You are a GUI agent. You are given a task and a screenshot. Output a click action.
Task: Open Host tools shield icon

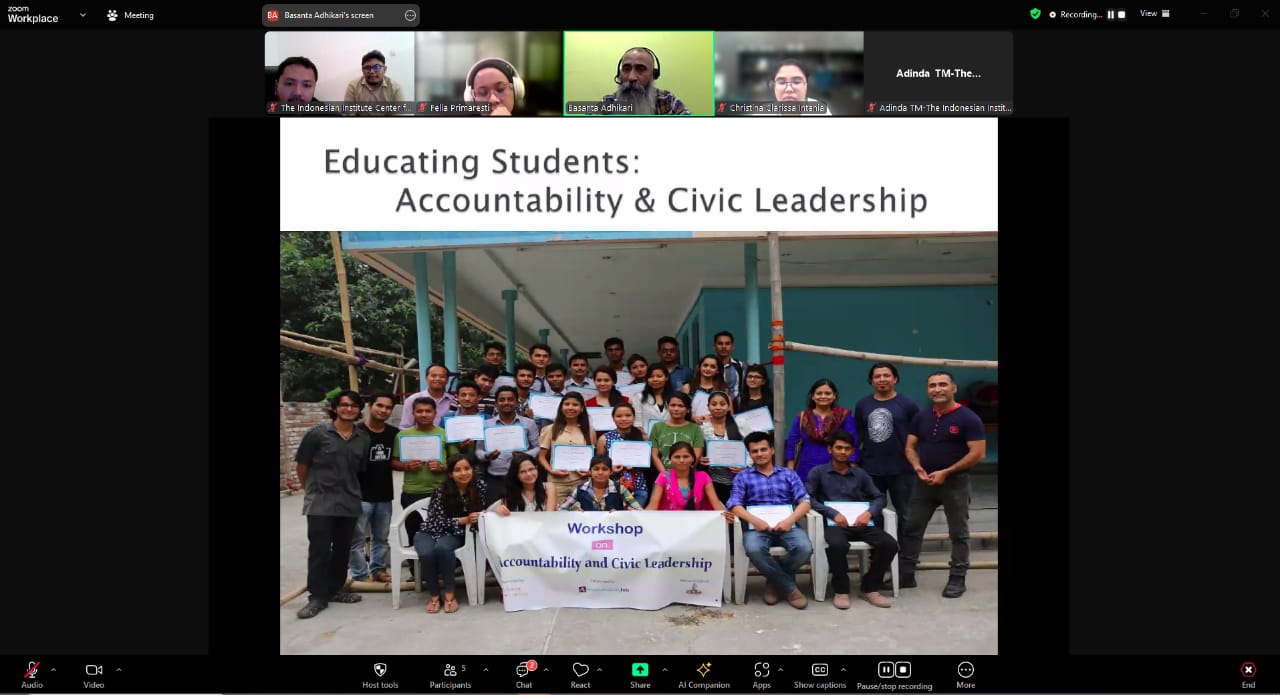(x=380, y=670)
